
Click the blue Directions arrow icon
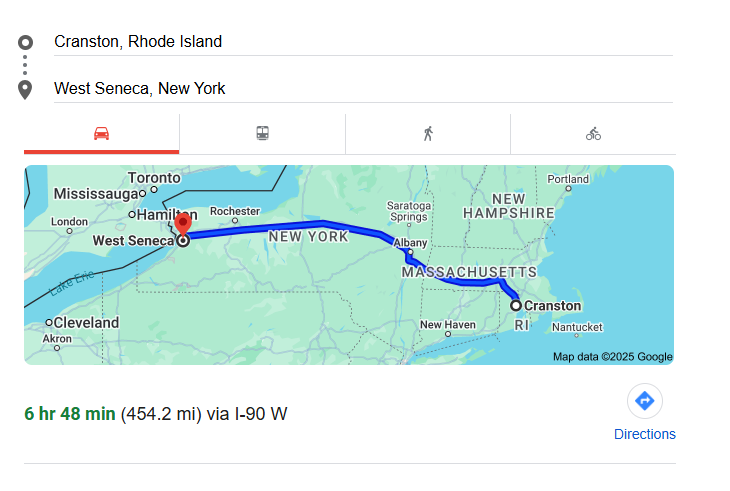click(644, 401)
